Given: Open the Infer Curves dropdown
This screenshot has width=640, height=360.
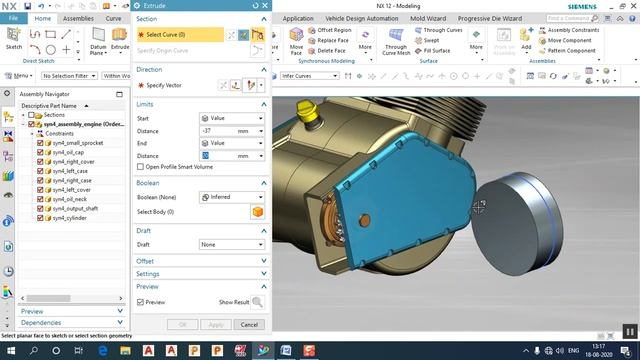Looking at the screenshot, I should (309, 76).
